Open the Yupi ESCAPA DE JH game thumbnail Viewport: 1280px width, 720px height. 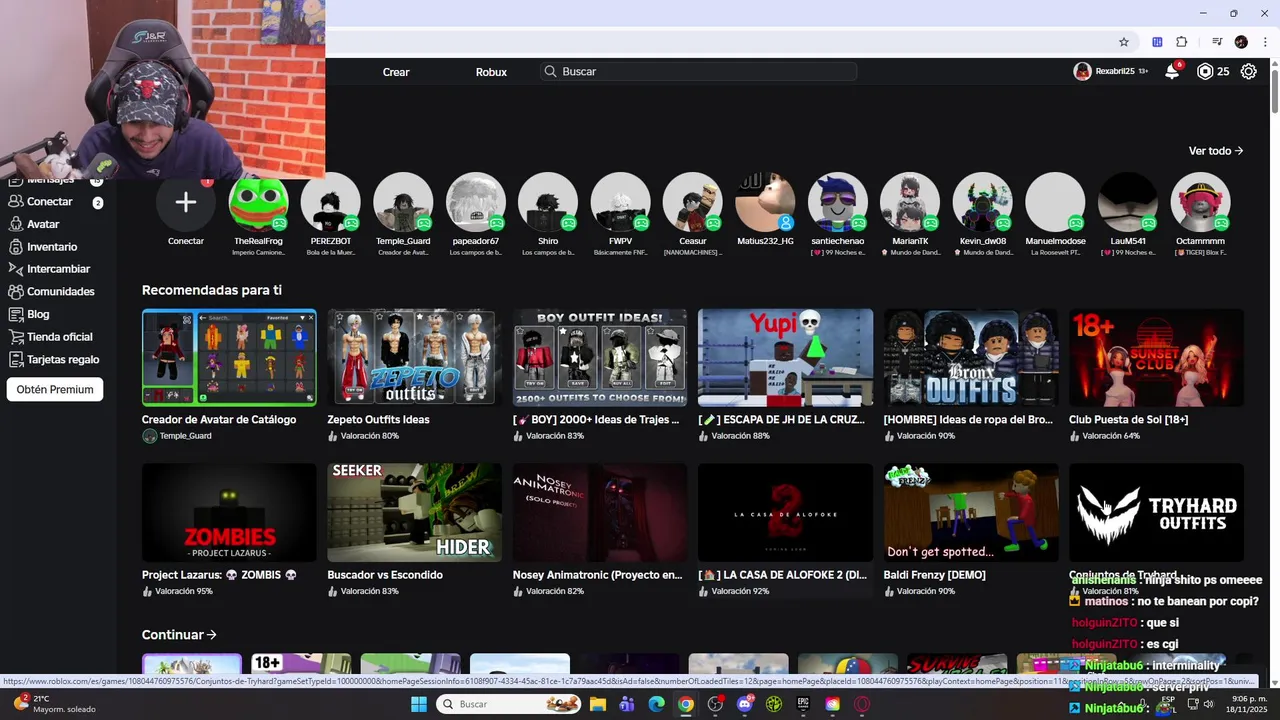(785, 357)
